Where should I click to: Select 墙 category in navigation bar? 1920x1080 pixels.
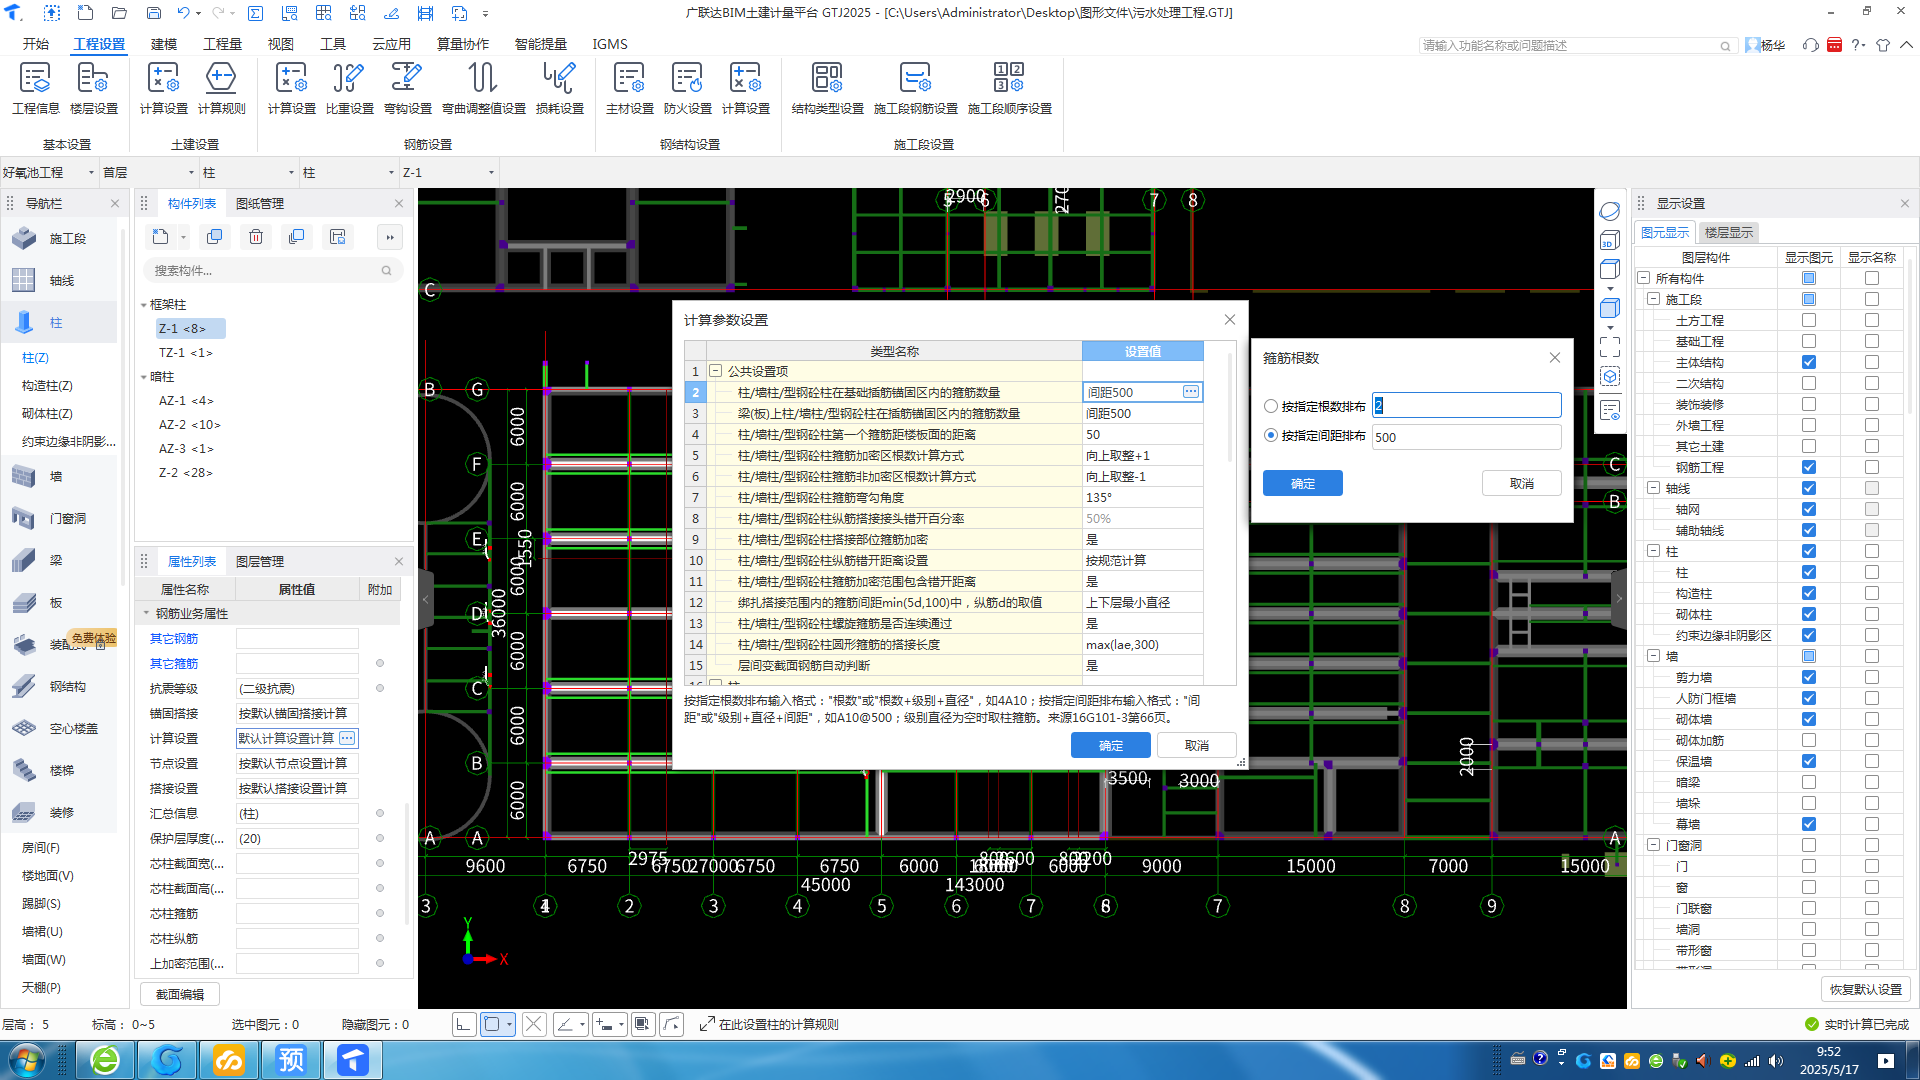(x=60, y=476)
